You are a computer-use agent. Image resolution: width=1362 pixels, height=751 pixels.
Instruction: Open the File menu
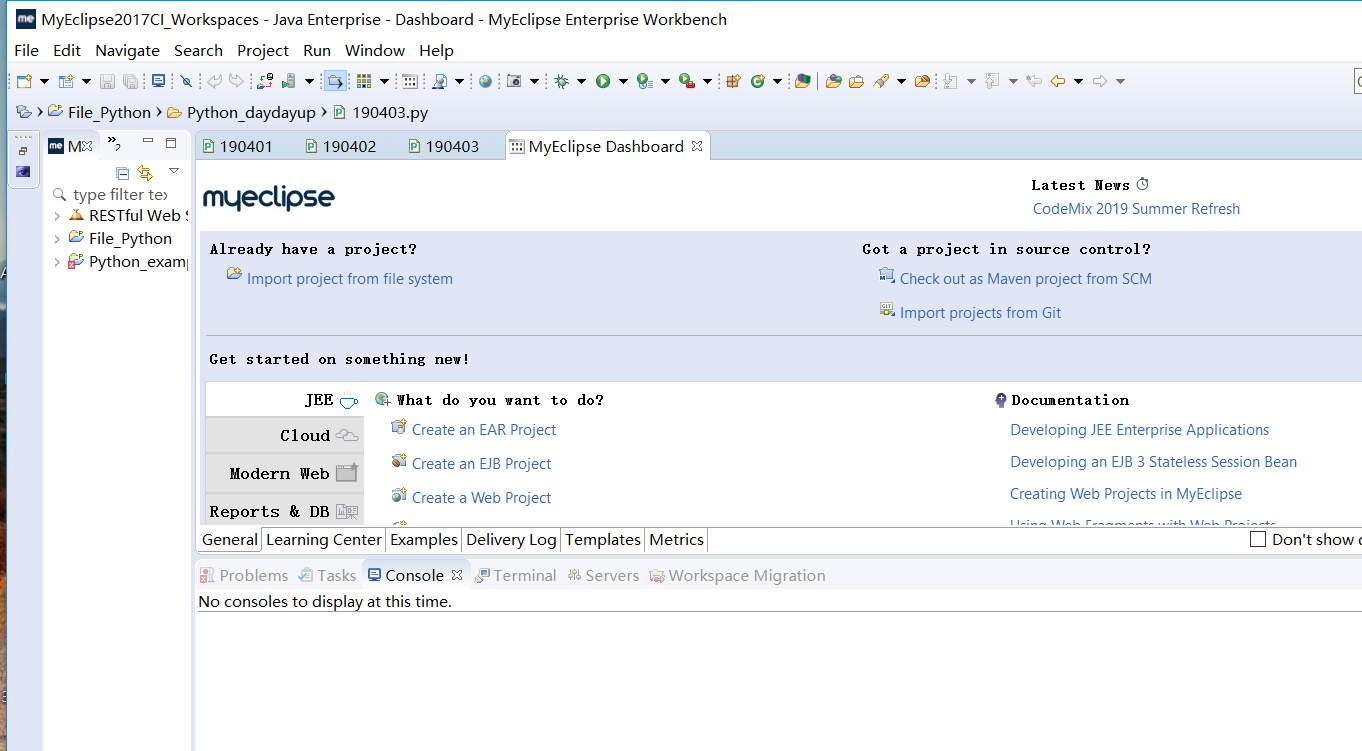point(26,50)
